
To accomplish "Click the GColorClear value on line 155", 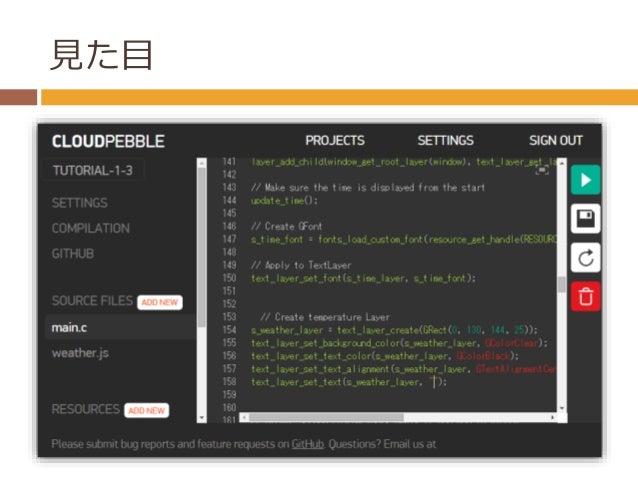I will [513, 343].
